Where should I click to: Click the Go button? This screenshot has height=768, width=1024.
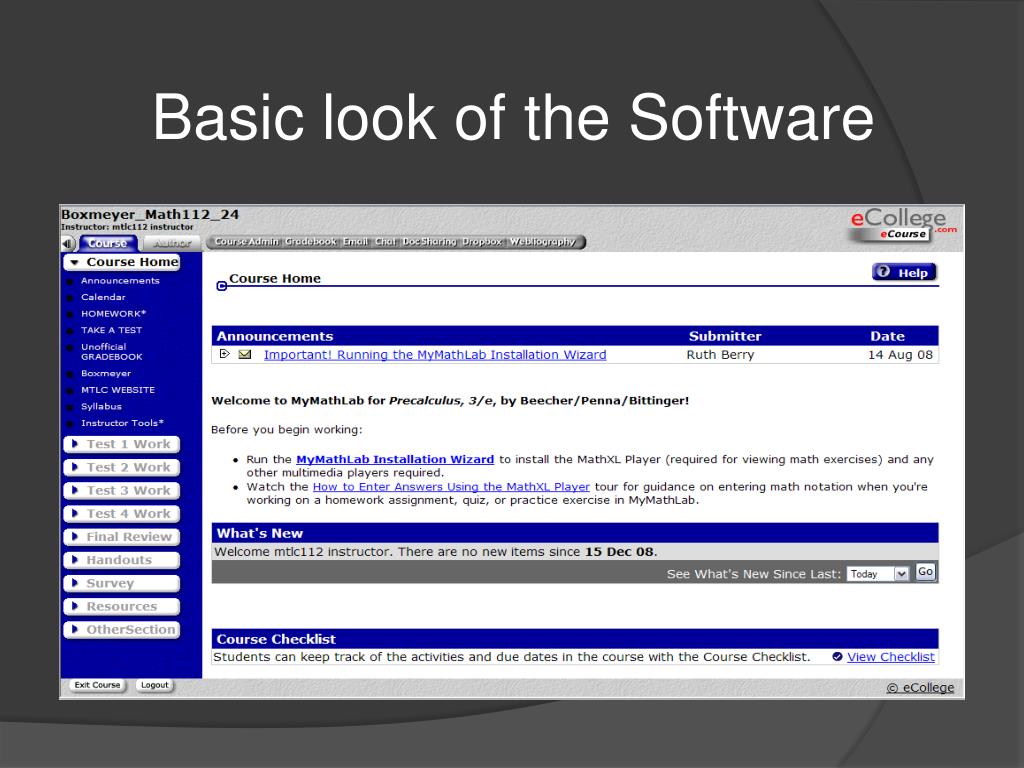[x=925, y=572]
